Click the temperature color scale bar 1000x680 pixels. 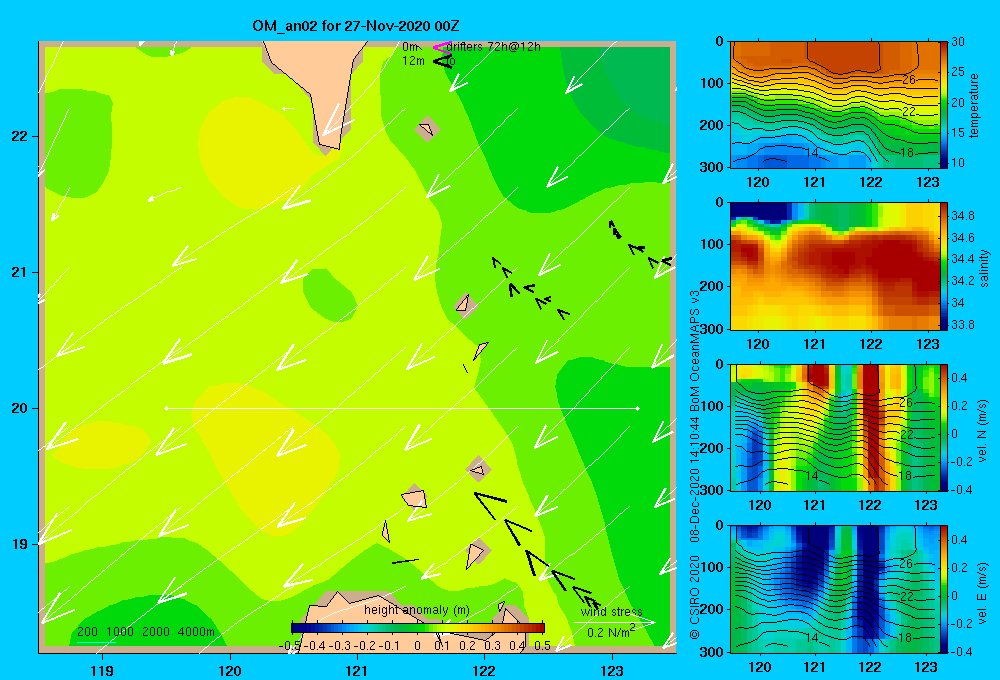pyautogui.click(x=944, y=105)
